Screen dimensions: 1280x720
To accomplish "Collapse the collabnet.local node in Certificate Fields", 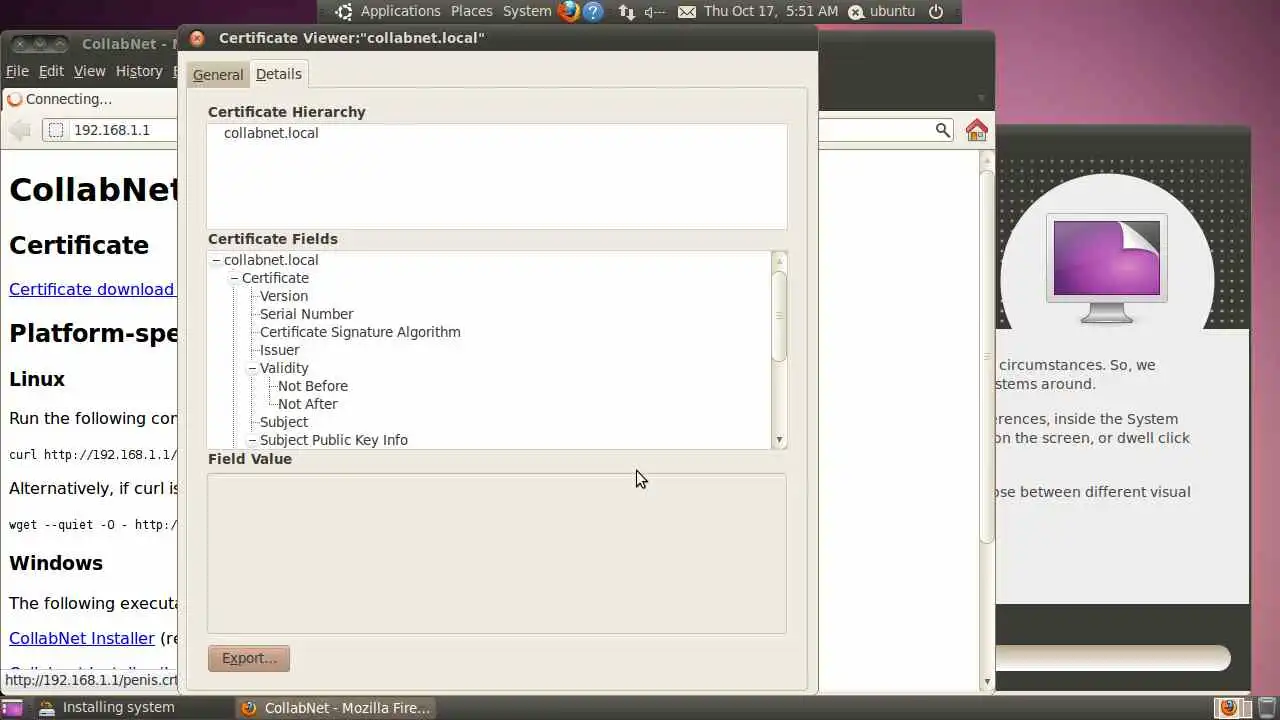I will tap(216, 260).
